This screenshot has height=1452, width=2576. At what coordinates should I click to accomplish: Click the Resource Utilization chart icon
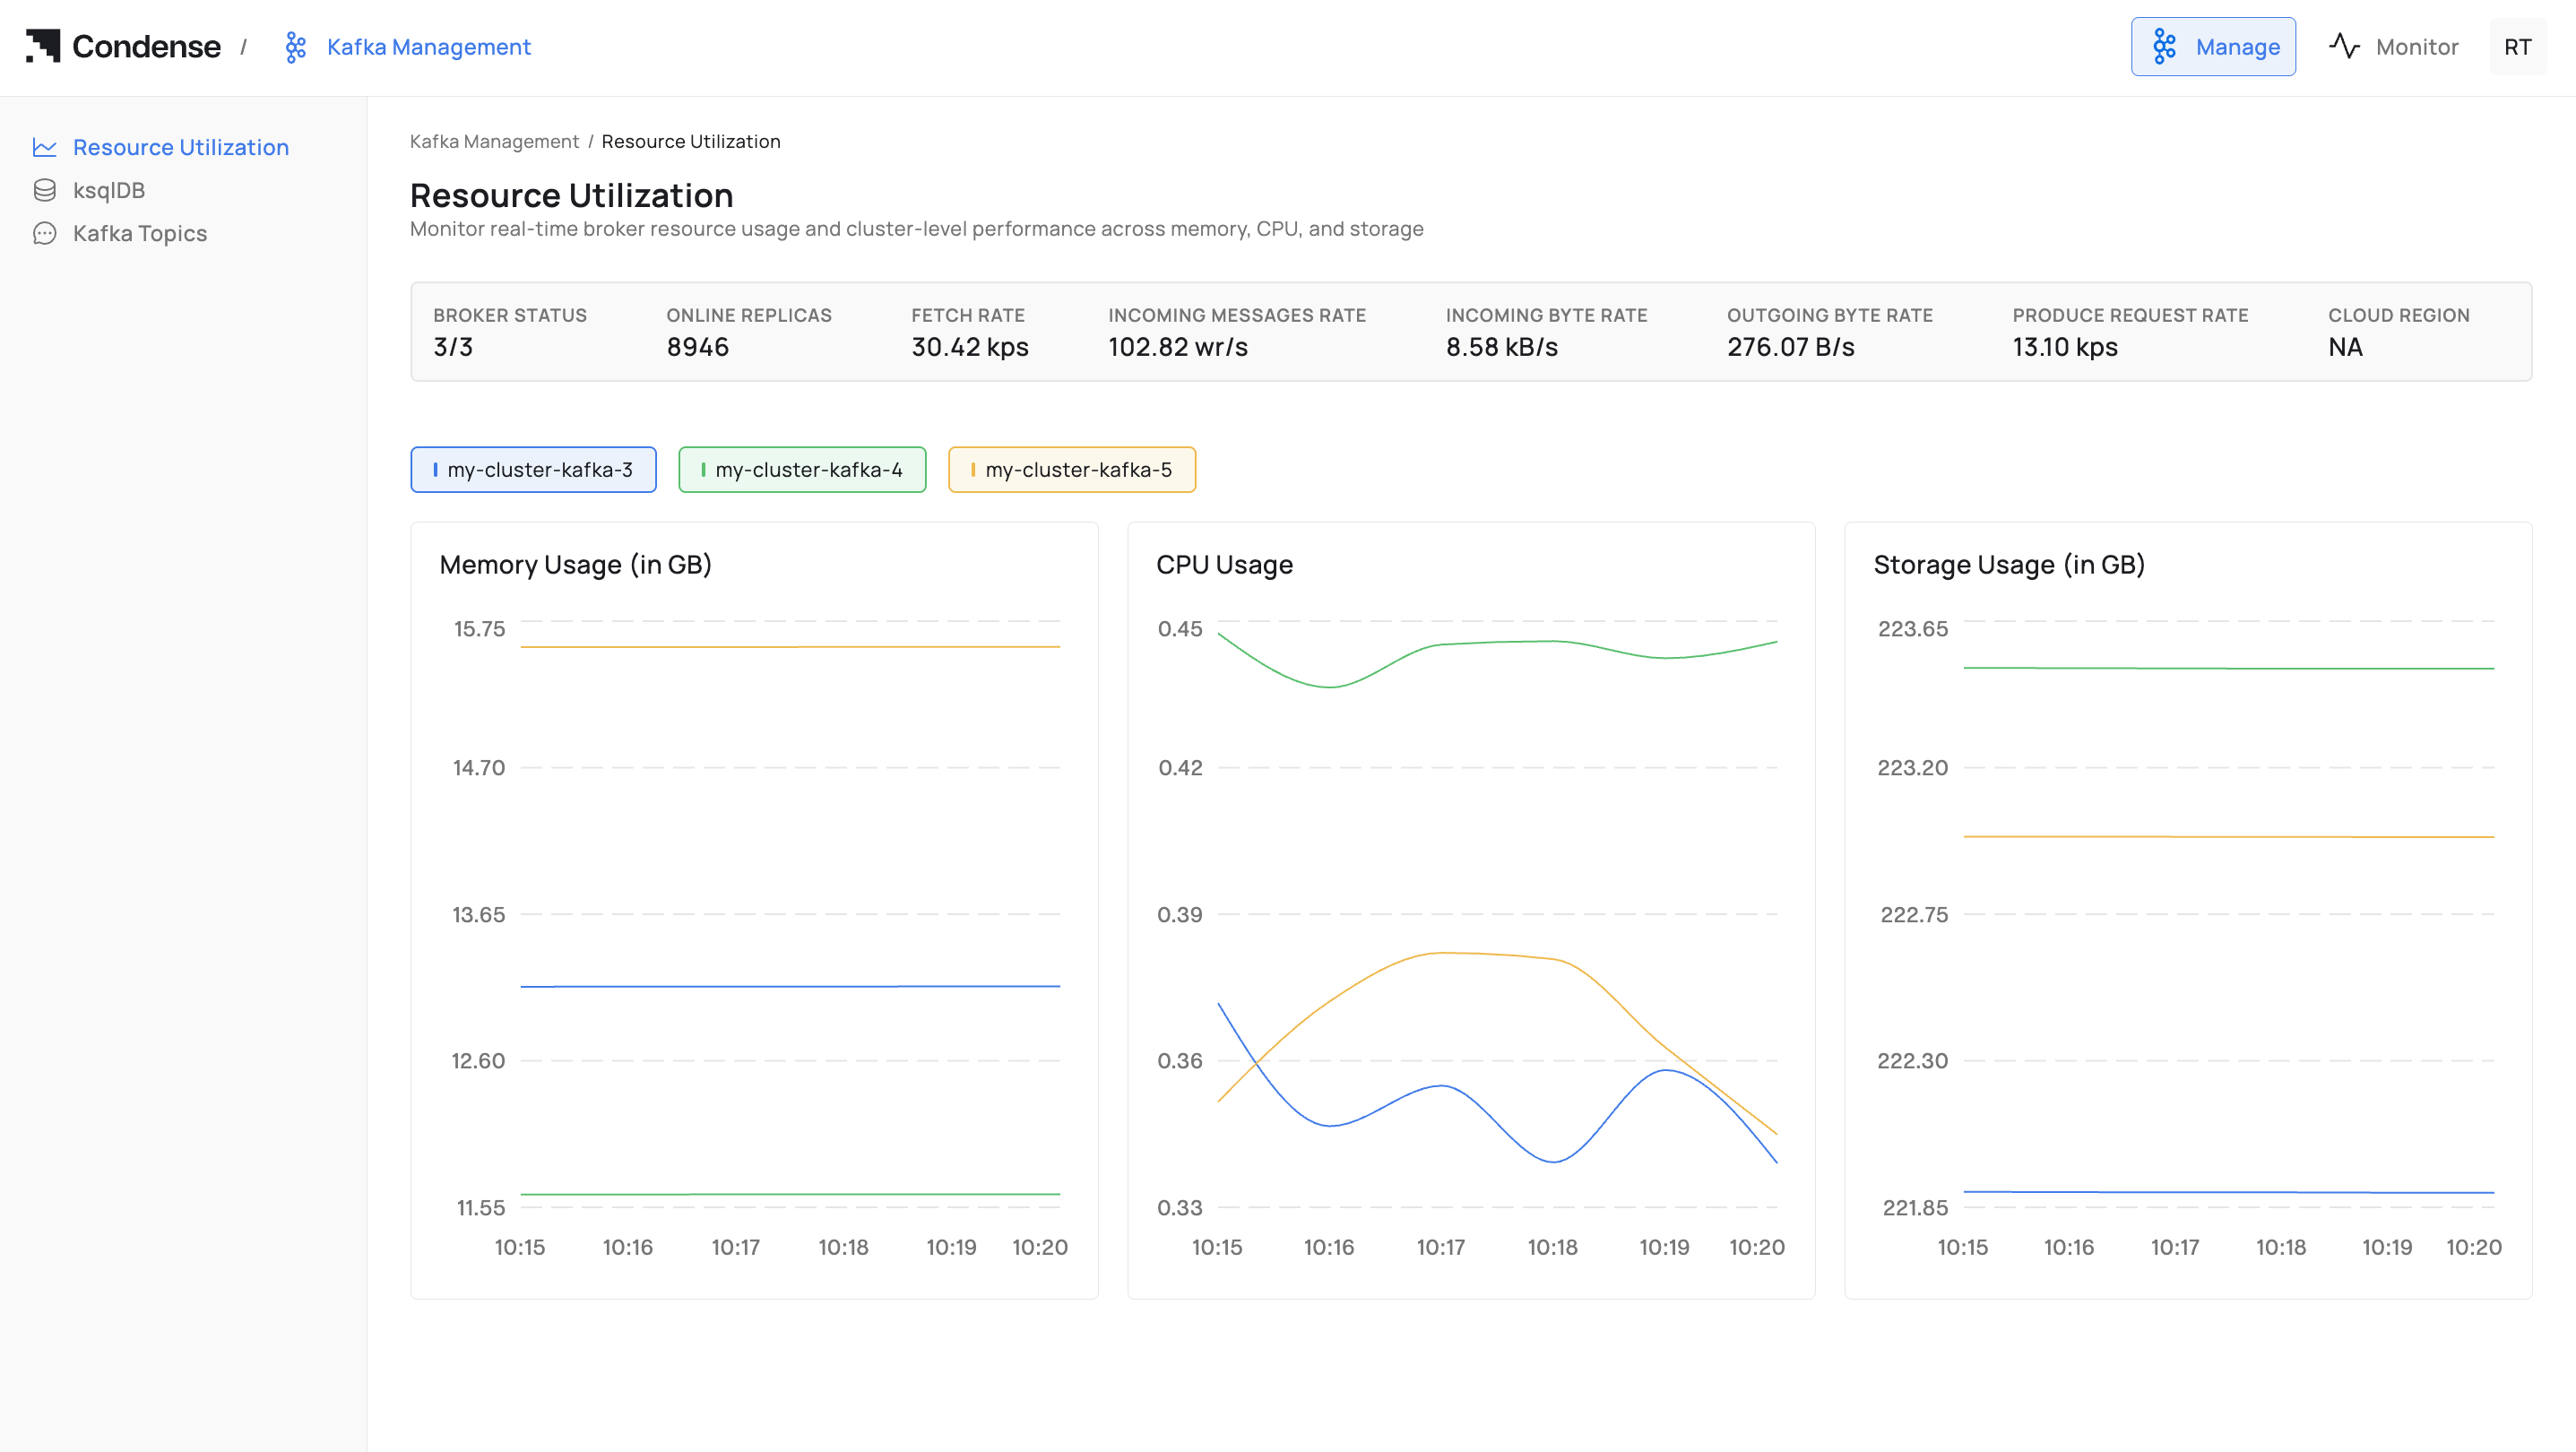[x=44, y=147]
